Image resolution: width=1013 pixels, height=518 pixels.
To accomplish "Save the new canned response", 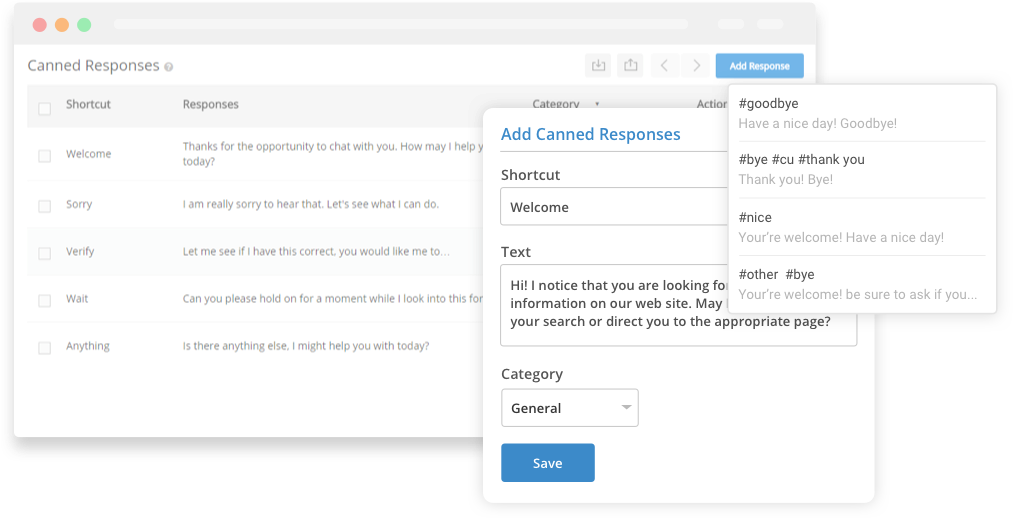I will point(547,463).
